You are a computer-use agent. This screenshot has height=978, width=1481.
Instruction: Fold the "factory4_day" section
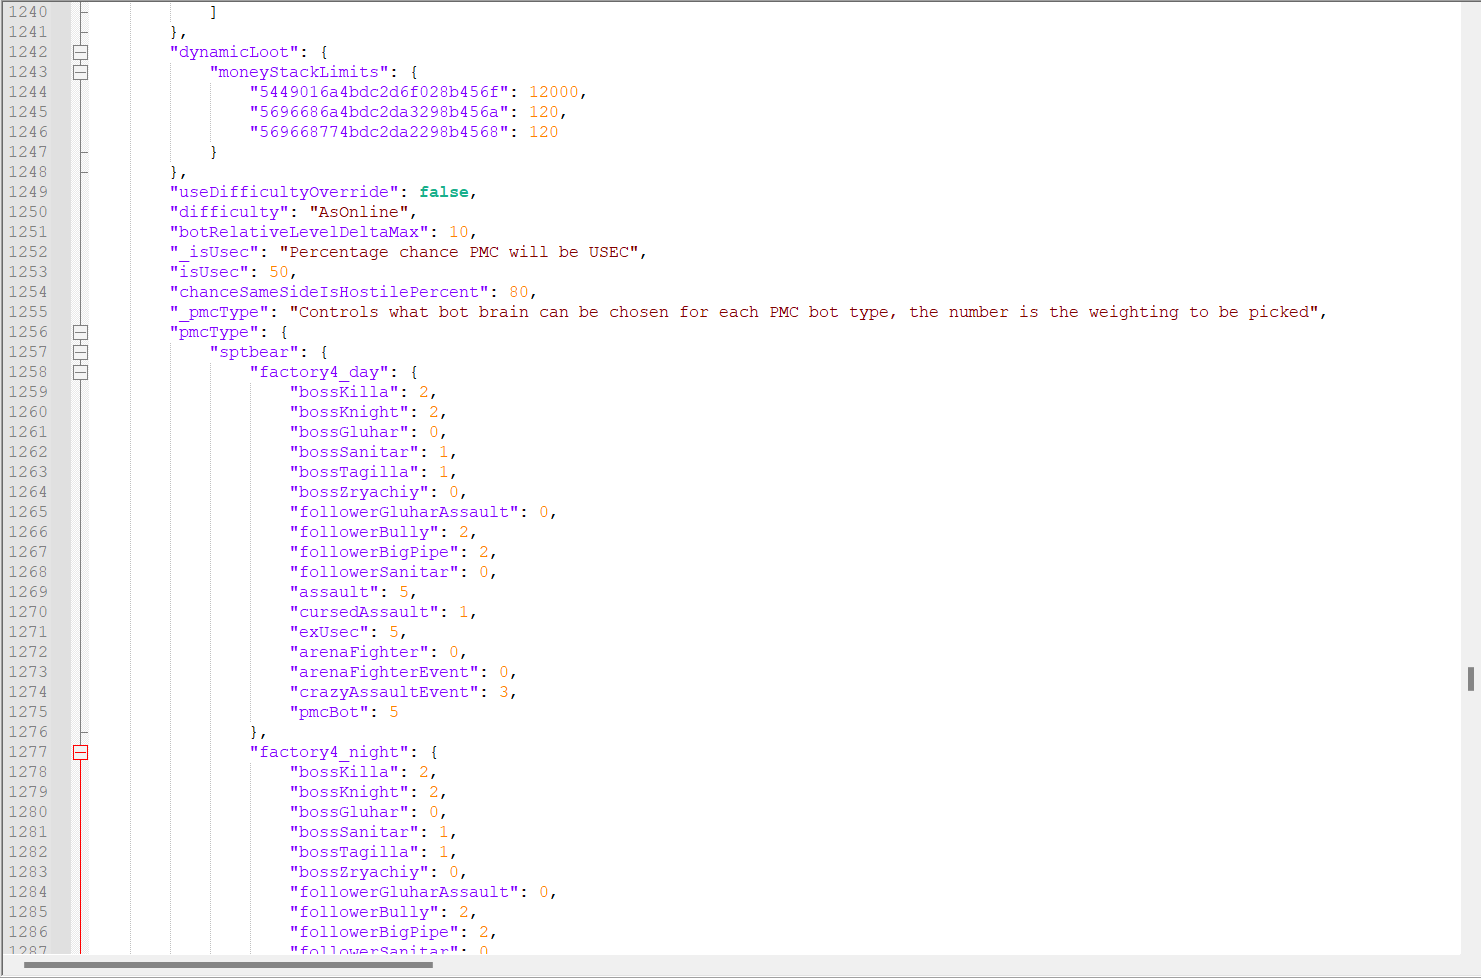click(x=80, y=372)
